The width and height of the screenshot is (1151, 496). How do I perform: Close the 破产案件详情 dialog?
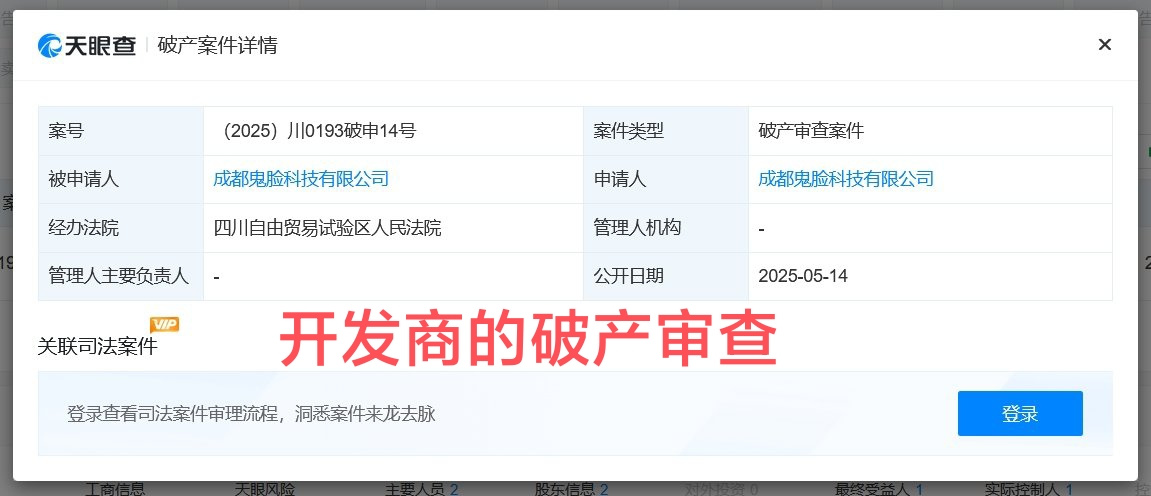[1104, 45]
